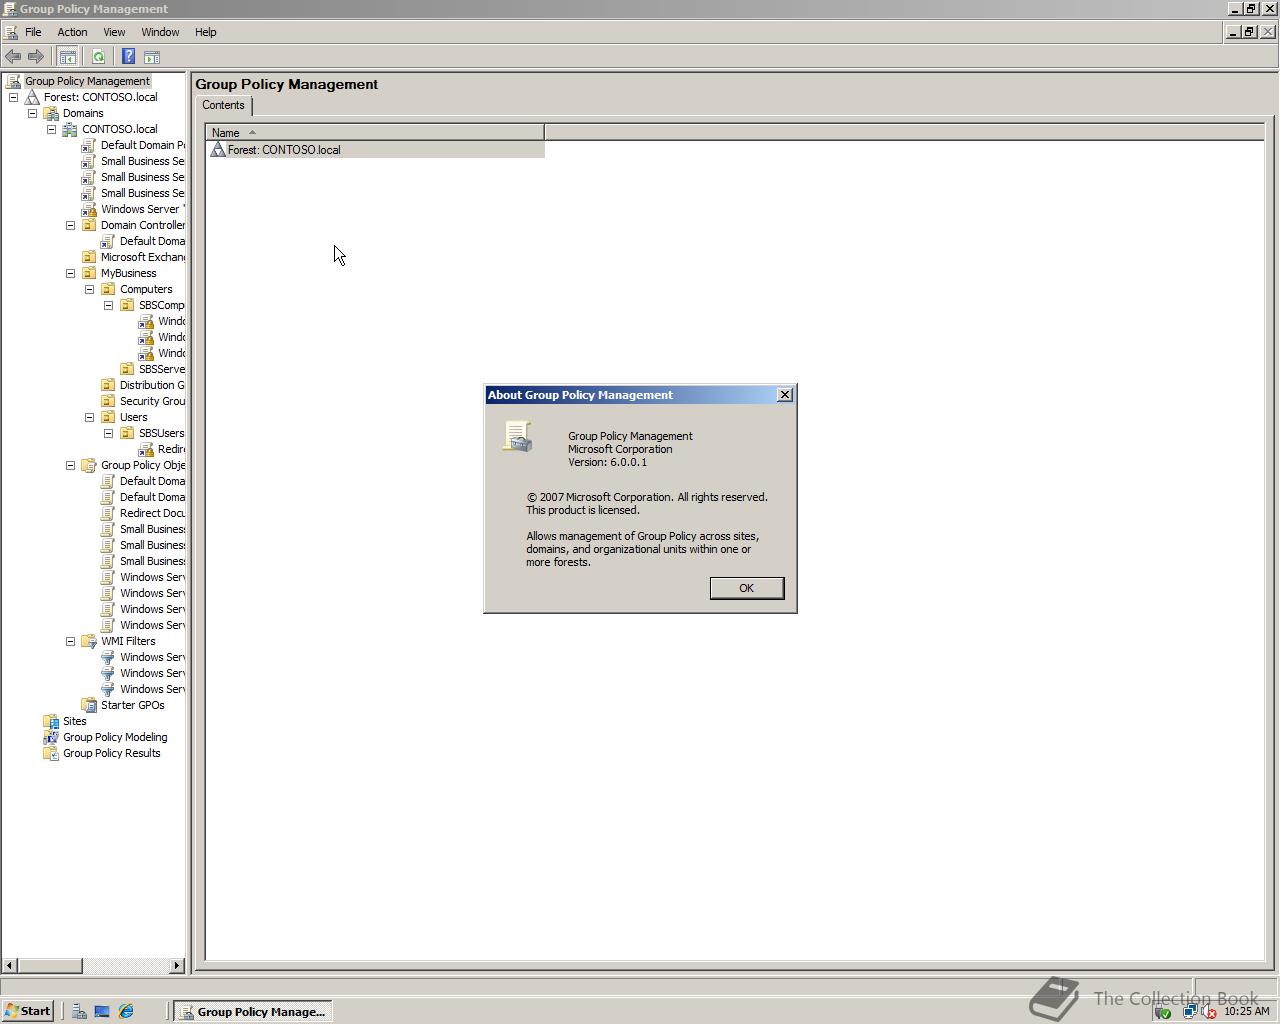Sort by the Name column header
This screenshot has height=1024, width=1280.
pos(375,132)
